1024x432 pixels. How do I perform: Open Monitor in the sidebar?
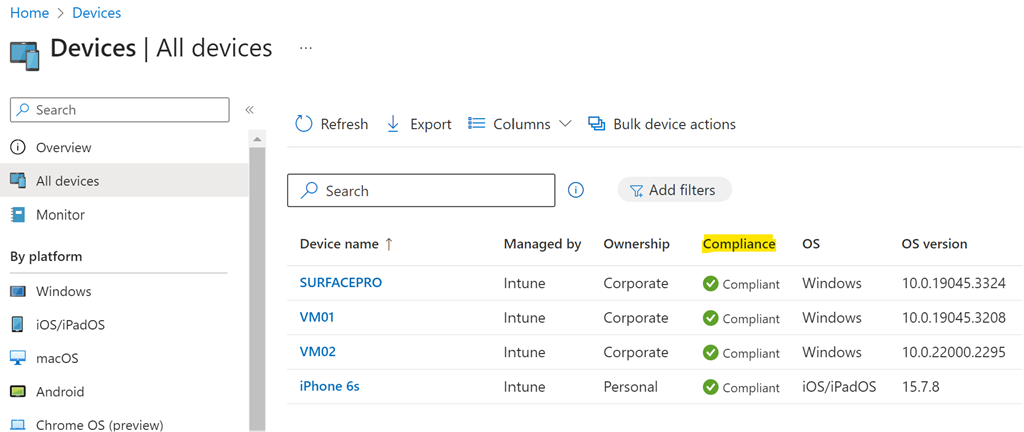tap(60, 215)
